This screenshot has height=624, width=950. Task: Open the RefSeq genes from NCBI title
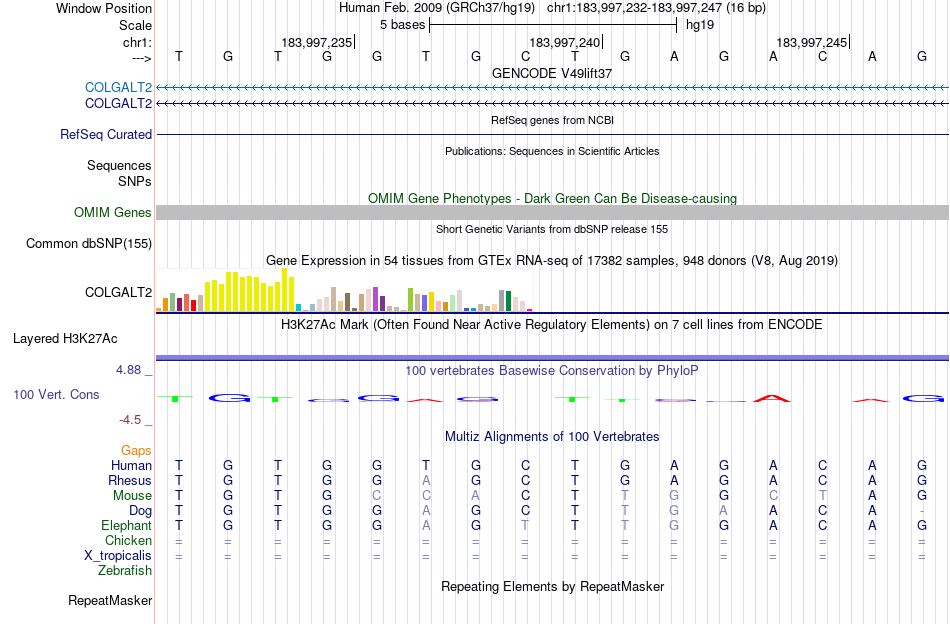click(x=552, y=120)
